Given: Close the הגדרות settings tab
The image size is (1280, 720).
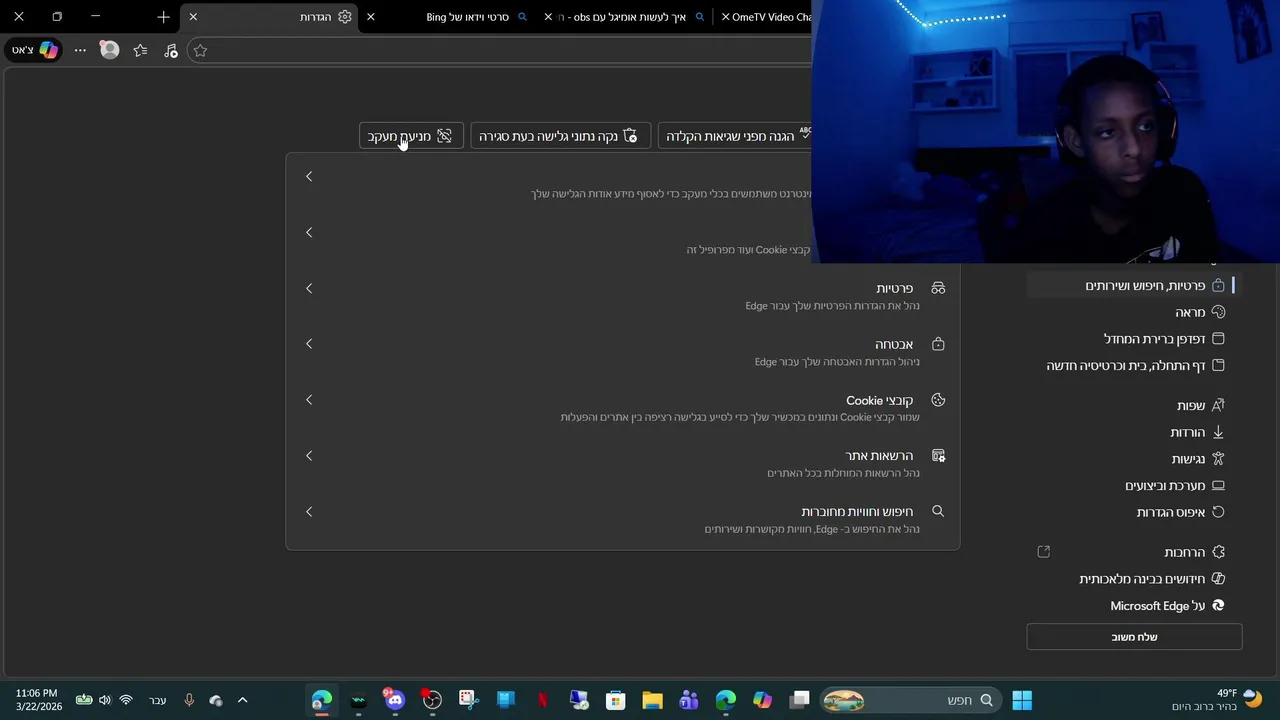Looking at the screenshot, I should [193, 17].
